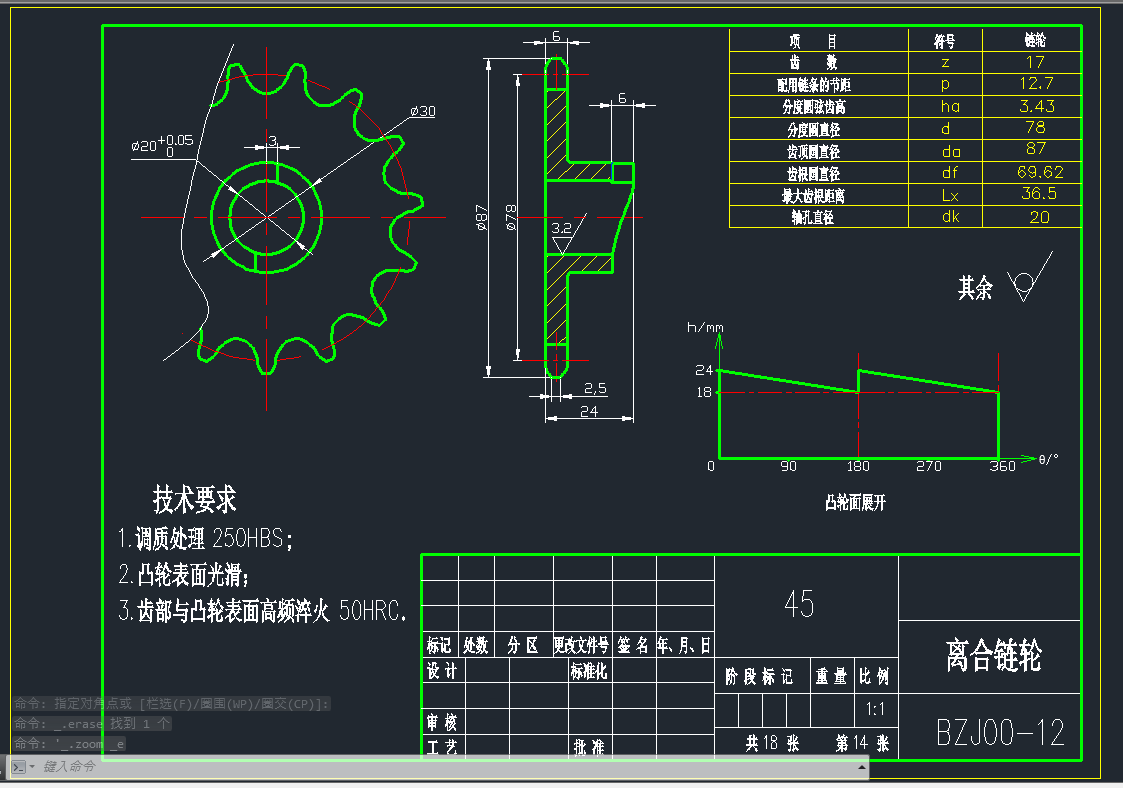
Task: Click the 标准化 title block cell
Action: (589, 671)
